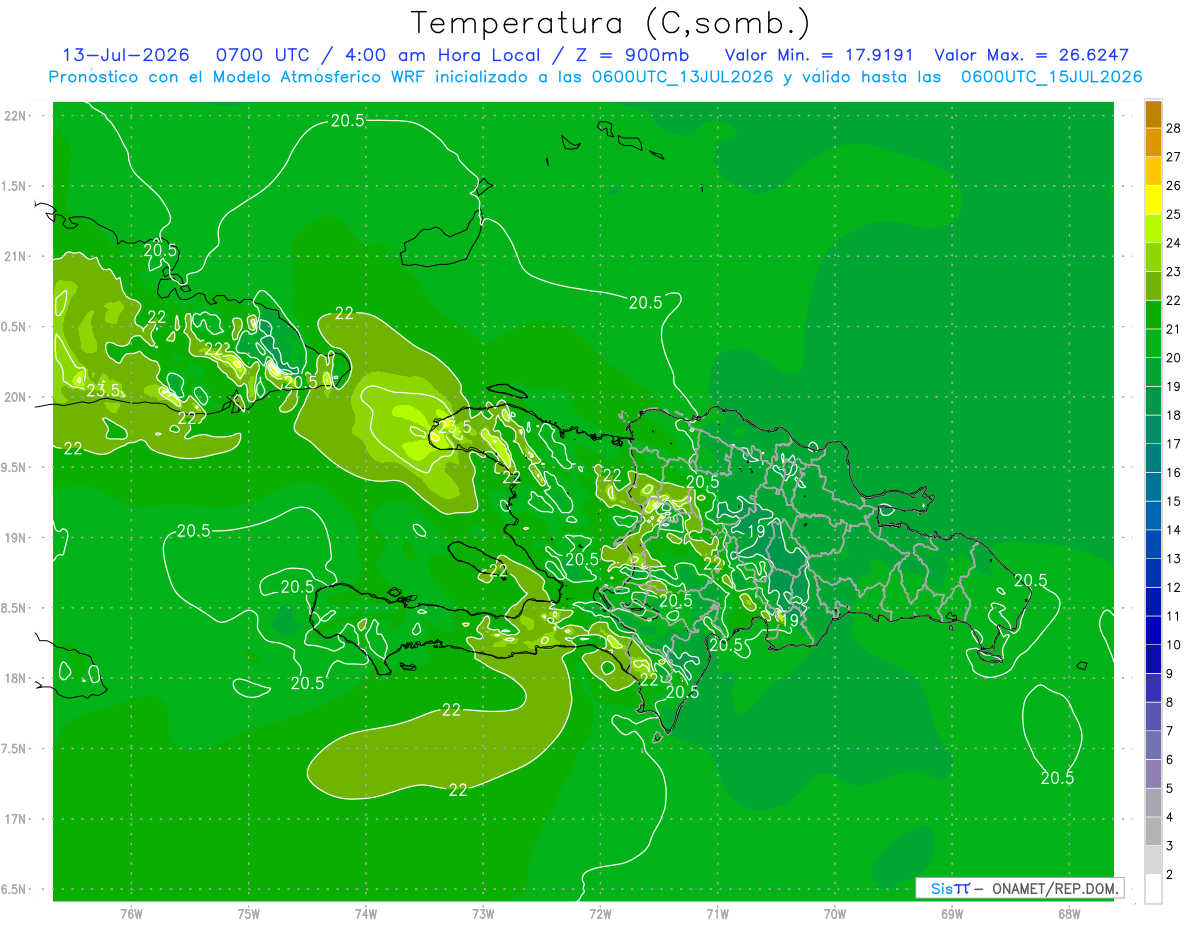Click the latitude label '21N'

coord(16,256)
